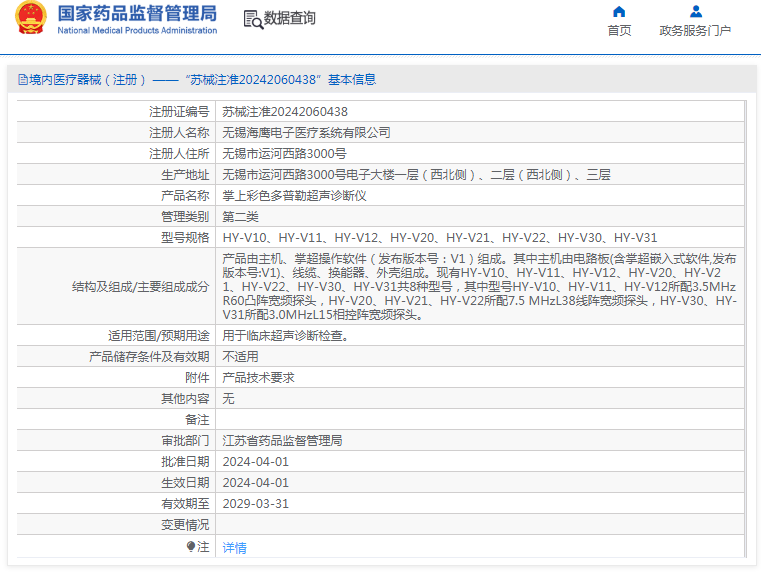761x575 pixels.
Task: Click the 国家药品监督管理局 site title
Action: tap(137, 13)
